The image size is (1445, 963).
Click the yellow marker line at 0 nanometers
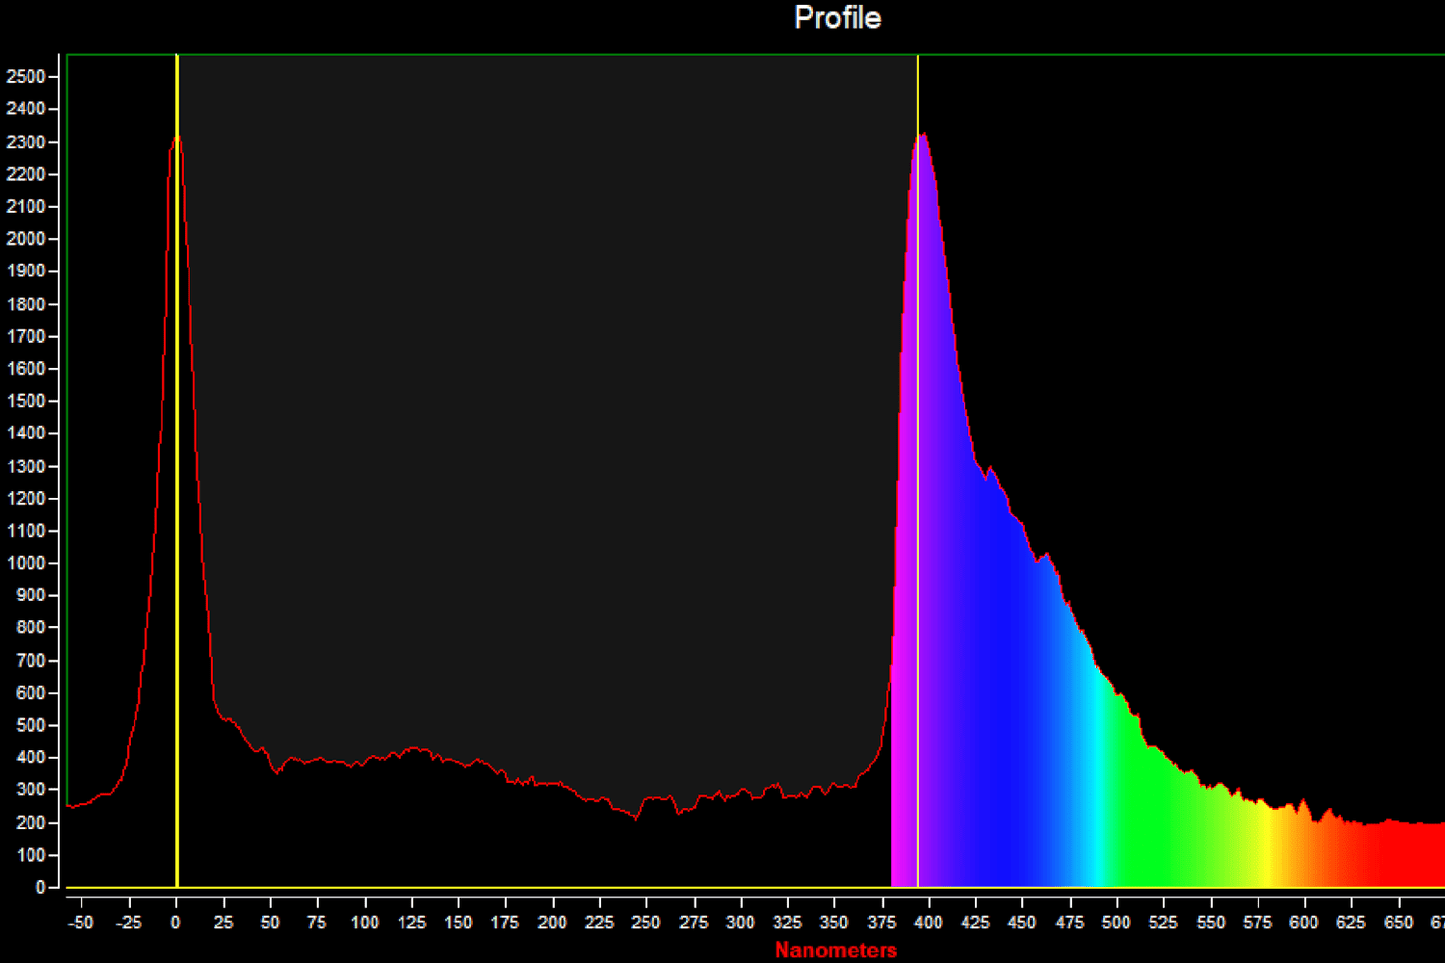(x=177, y=500)
